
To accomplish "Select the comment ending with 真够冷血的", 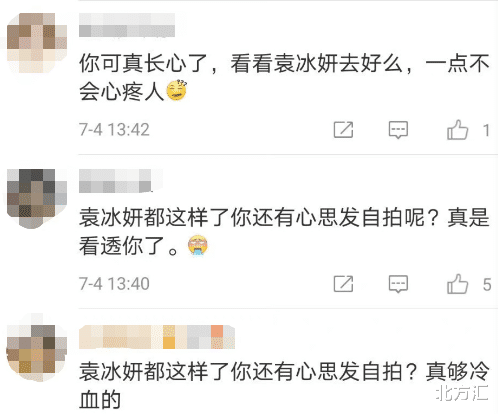I will click(284, 385).
